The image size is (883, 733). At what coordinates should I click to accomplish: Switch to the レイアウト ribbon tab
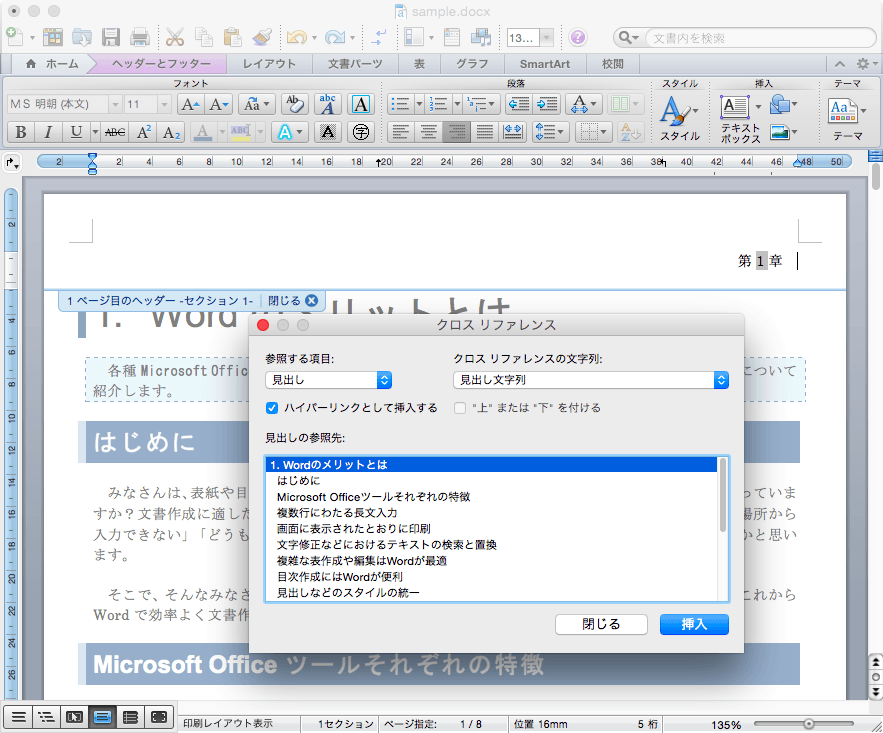pyautogui.click(x=269, y=64)
